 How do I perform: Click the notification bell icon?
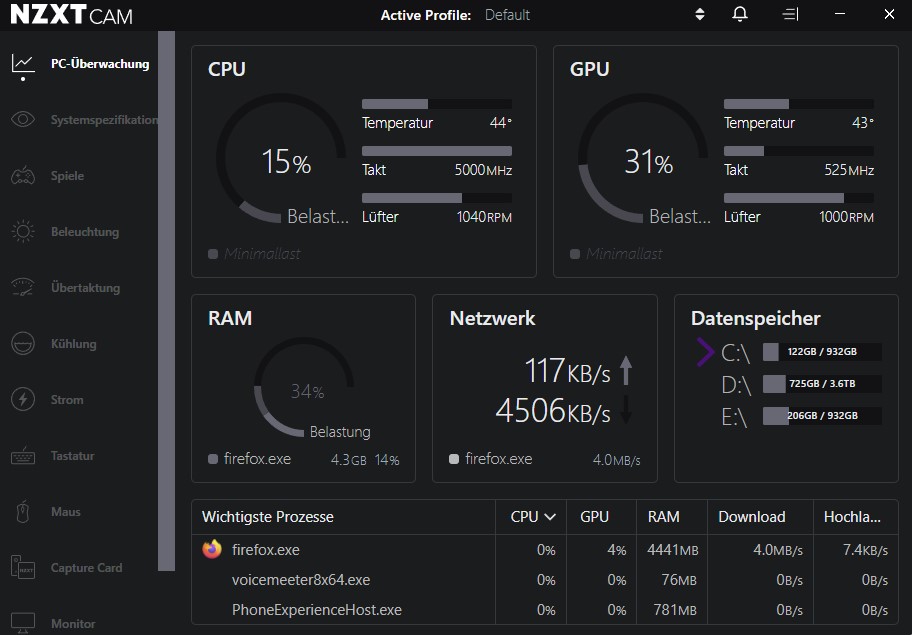(740, 14)
